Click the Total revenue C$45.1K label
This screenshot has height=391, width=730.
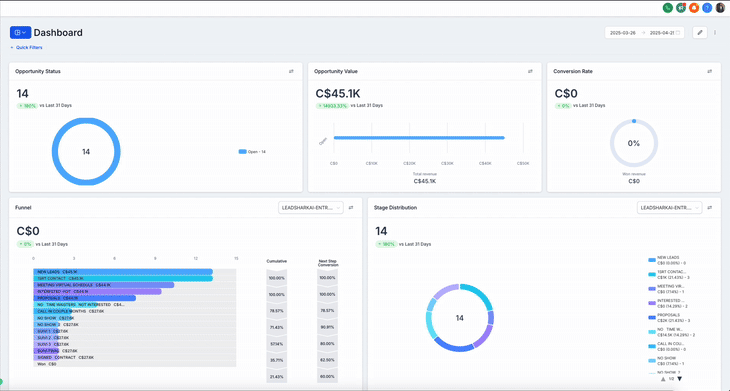tap(425, 178)
